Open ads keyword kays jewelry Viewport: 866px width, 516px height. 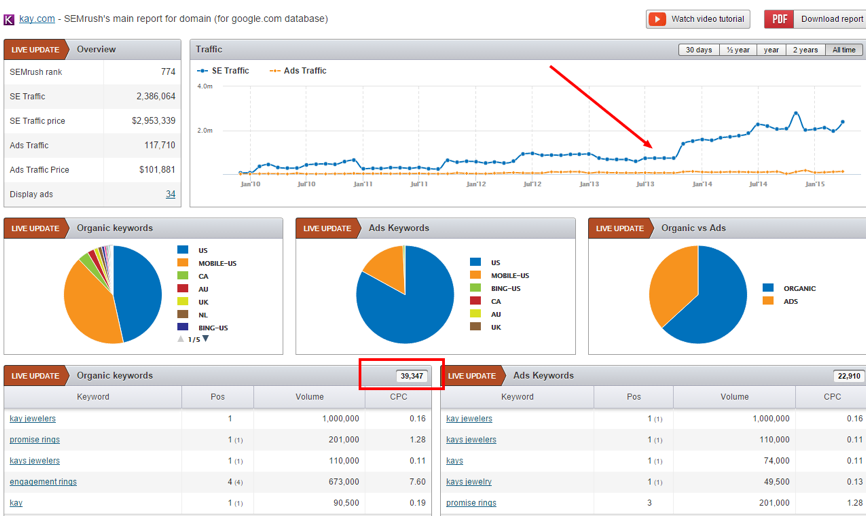(469, 481)
